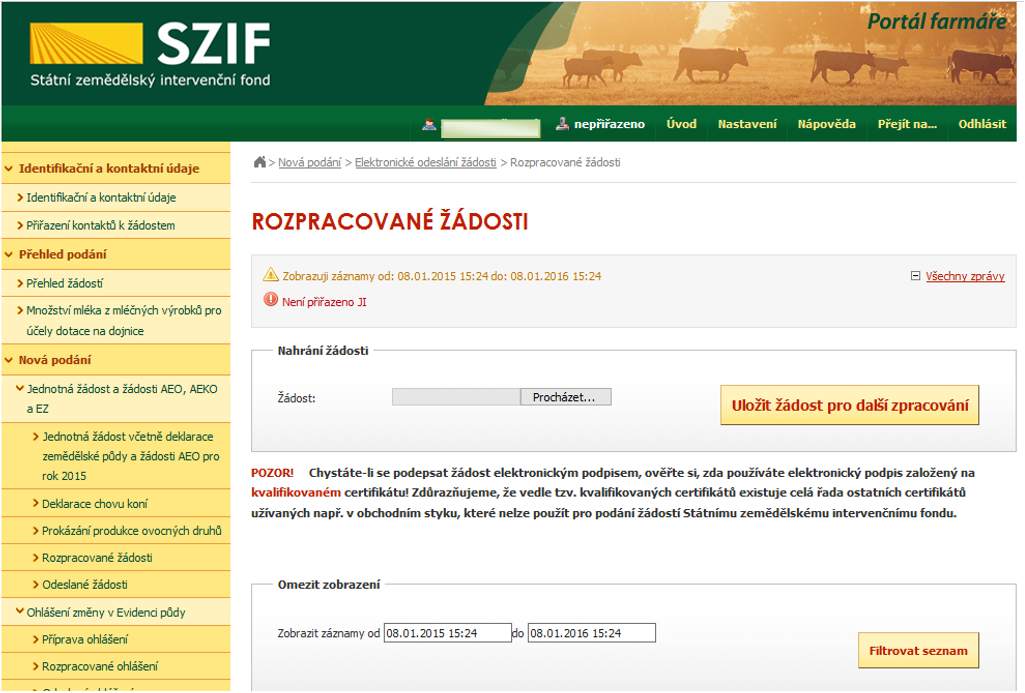The width and height of the screenshot is (1025, 693).
Task: Click the 'Zobrazuji záznamy od' warning message
Action: point(442,276)
